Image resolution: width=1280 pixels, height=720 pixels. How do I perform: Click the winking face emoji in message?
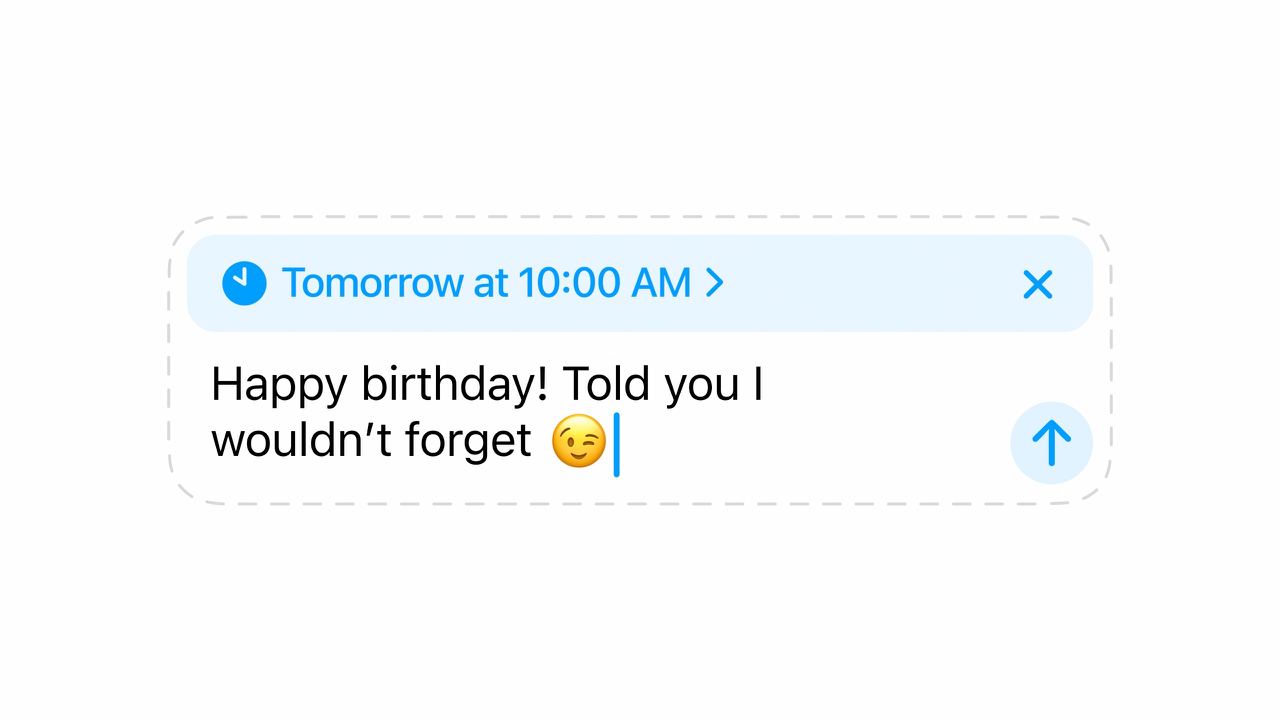(579, 441)
